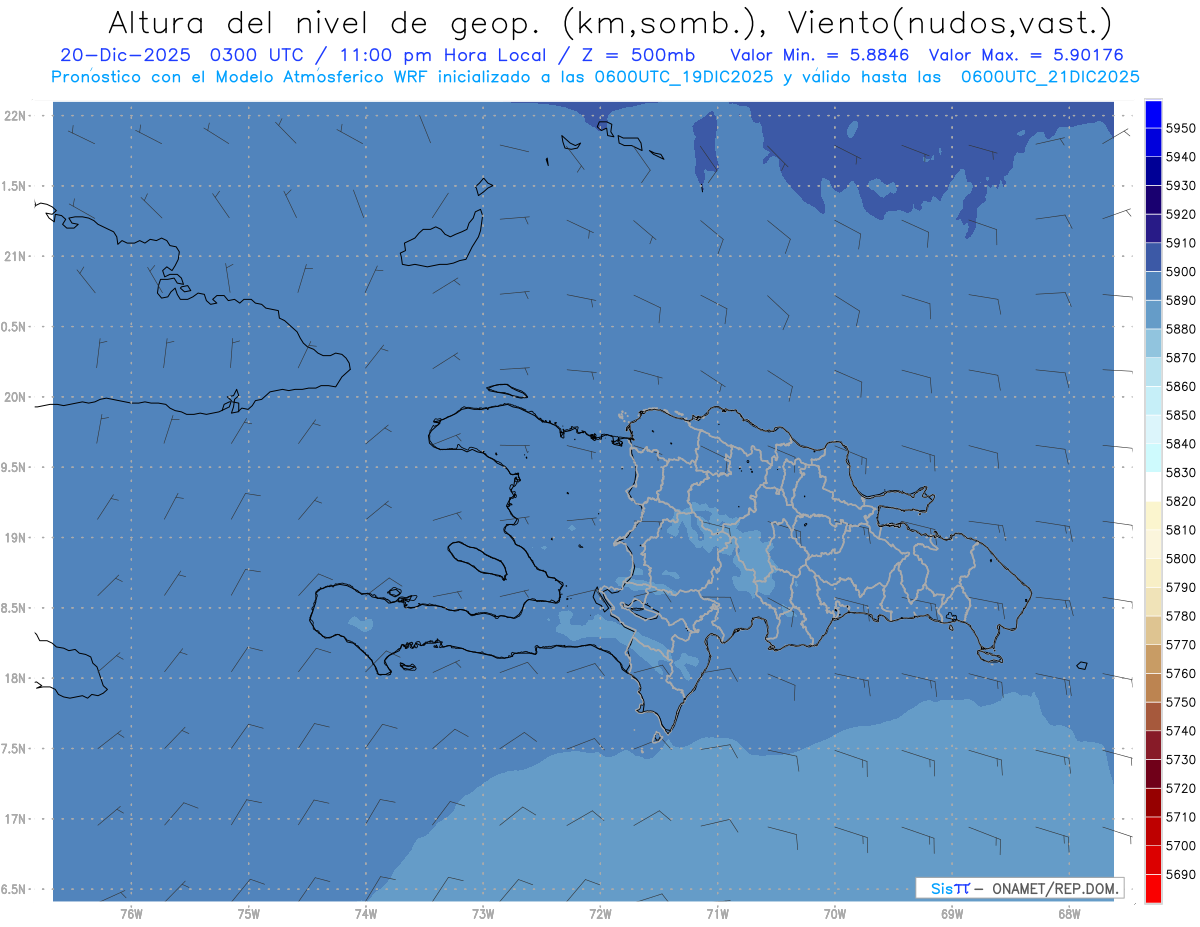Viewport: 1200px width, 927px height.
Task: Click the colorbar swatch between 5880 and 5890
Action: (x=1153, y=315)
